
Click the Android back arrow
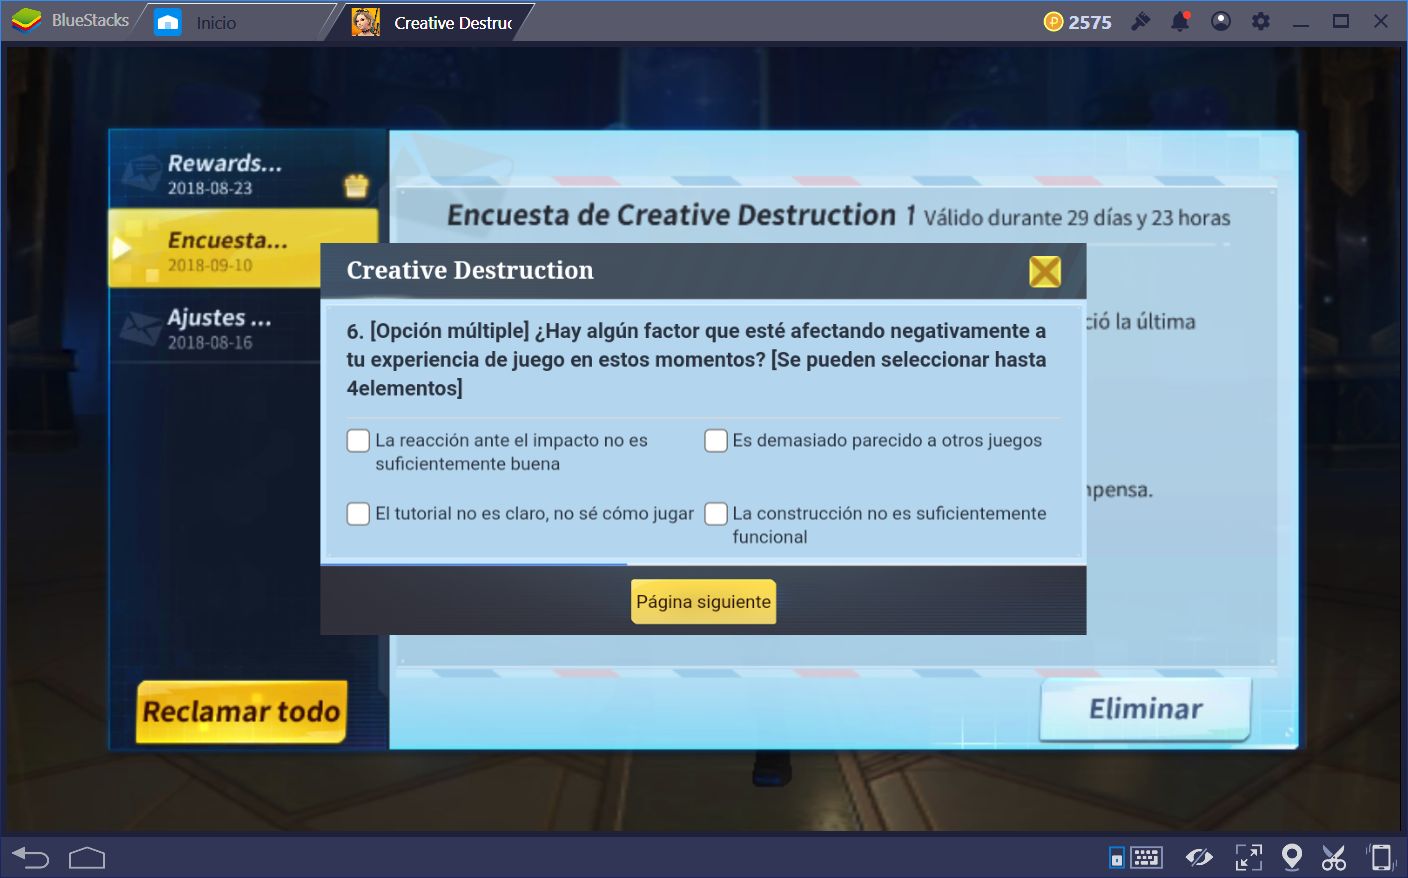[30, 857]
